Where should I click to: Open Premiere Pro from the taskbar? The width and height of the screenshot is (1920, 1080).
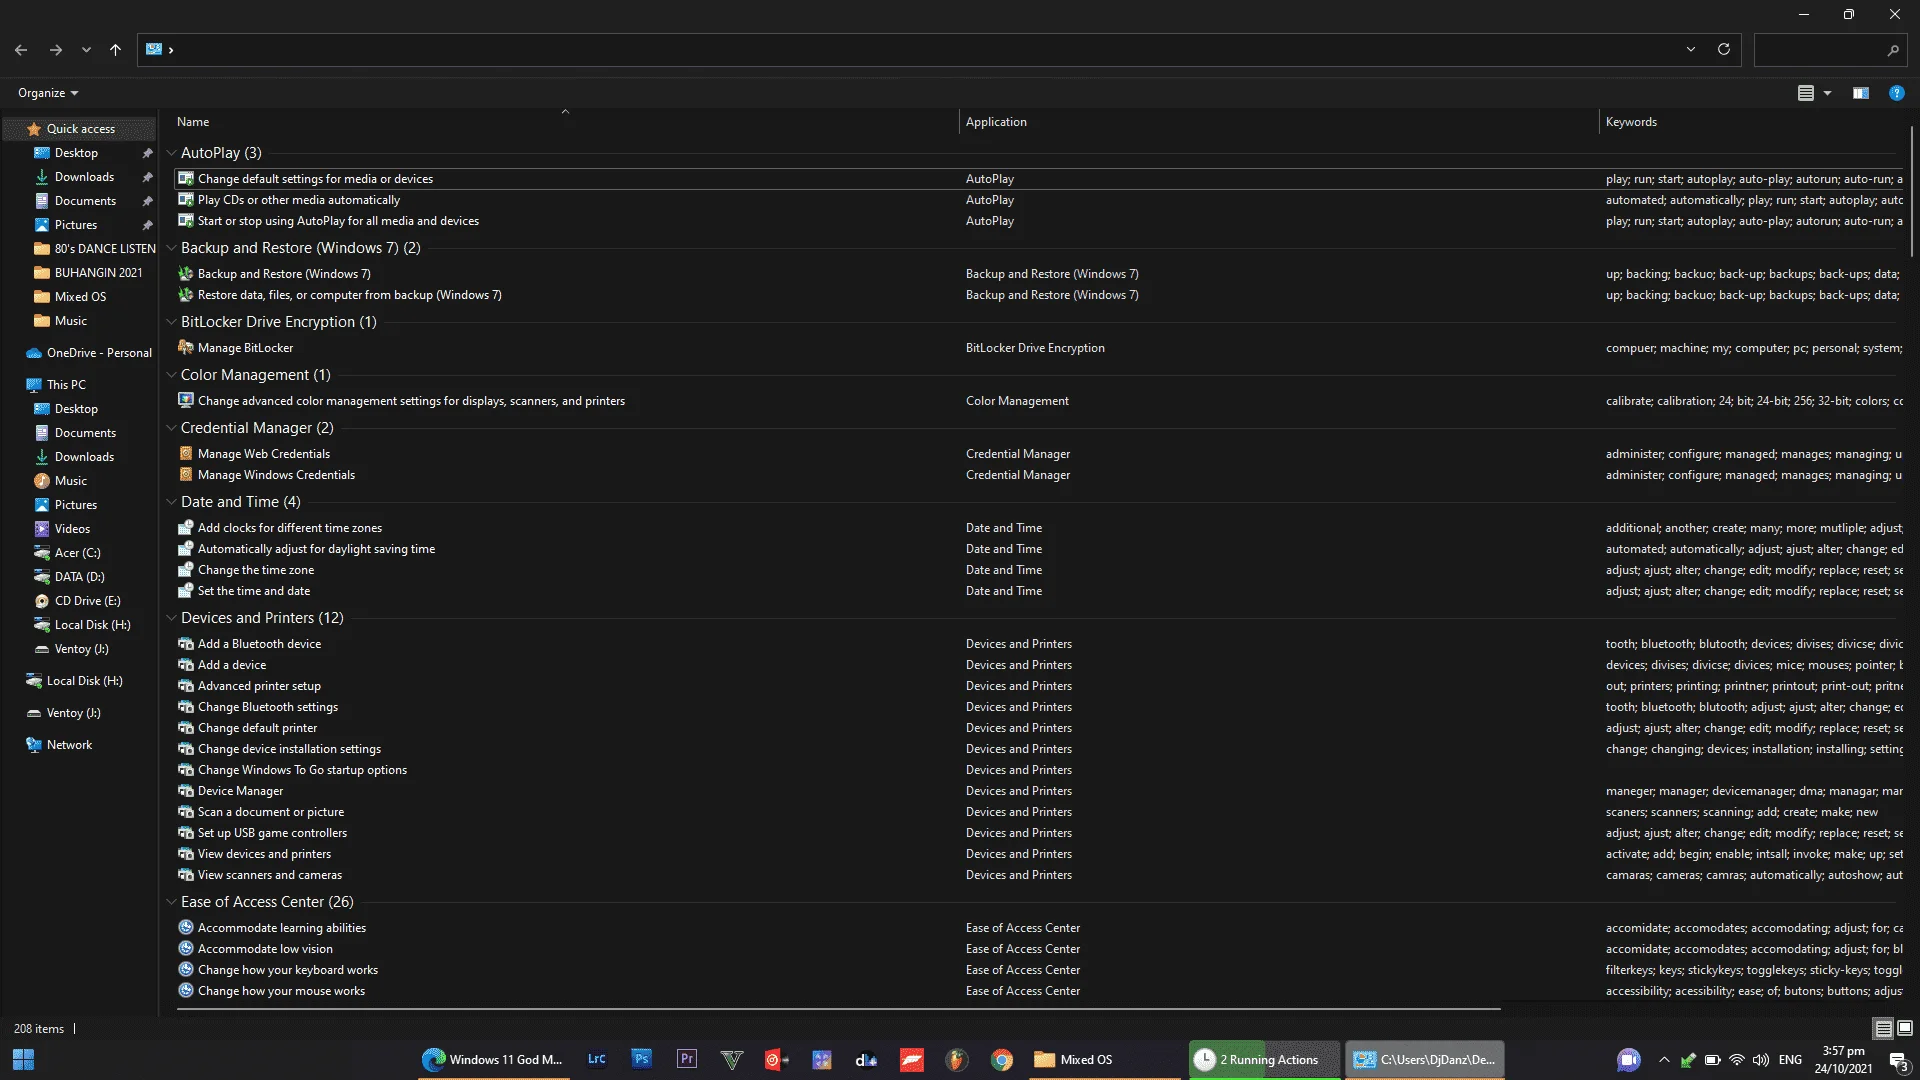point(686,1059)
